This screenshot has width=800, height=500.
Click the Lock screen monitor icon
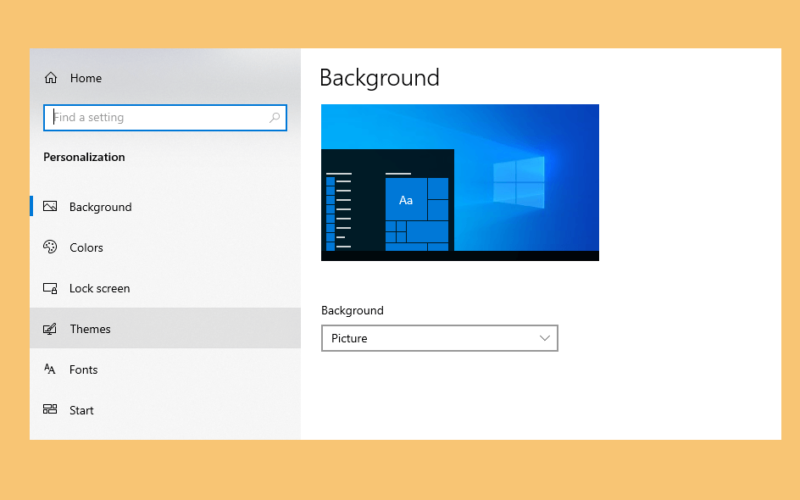tap(50, 288)
